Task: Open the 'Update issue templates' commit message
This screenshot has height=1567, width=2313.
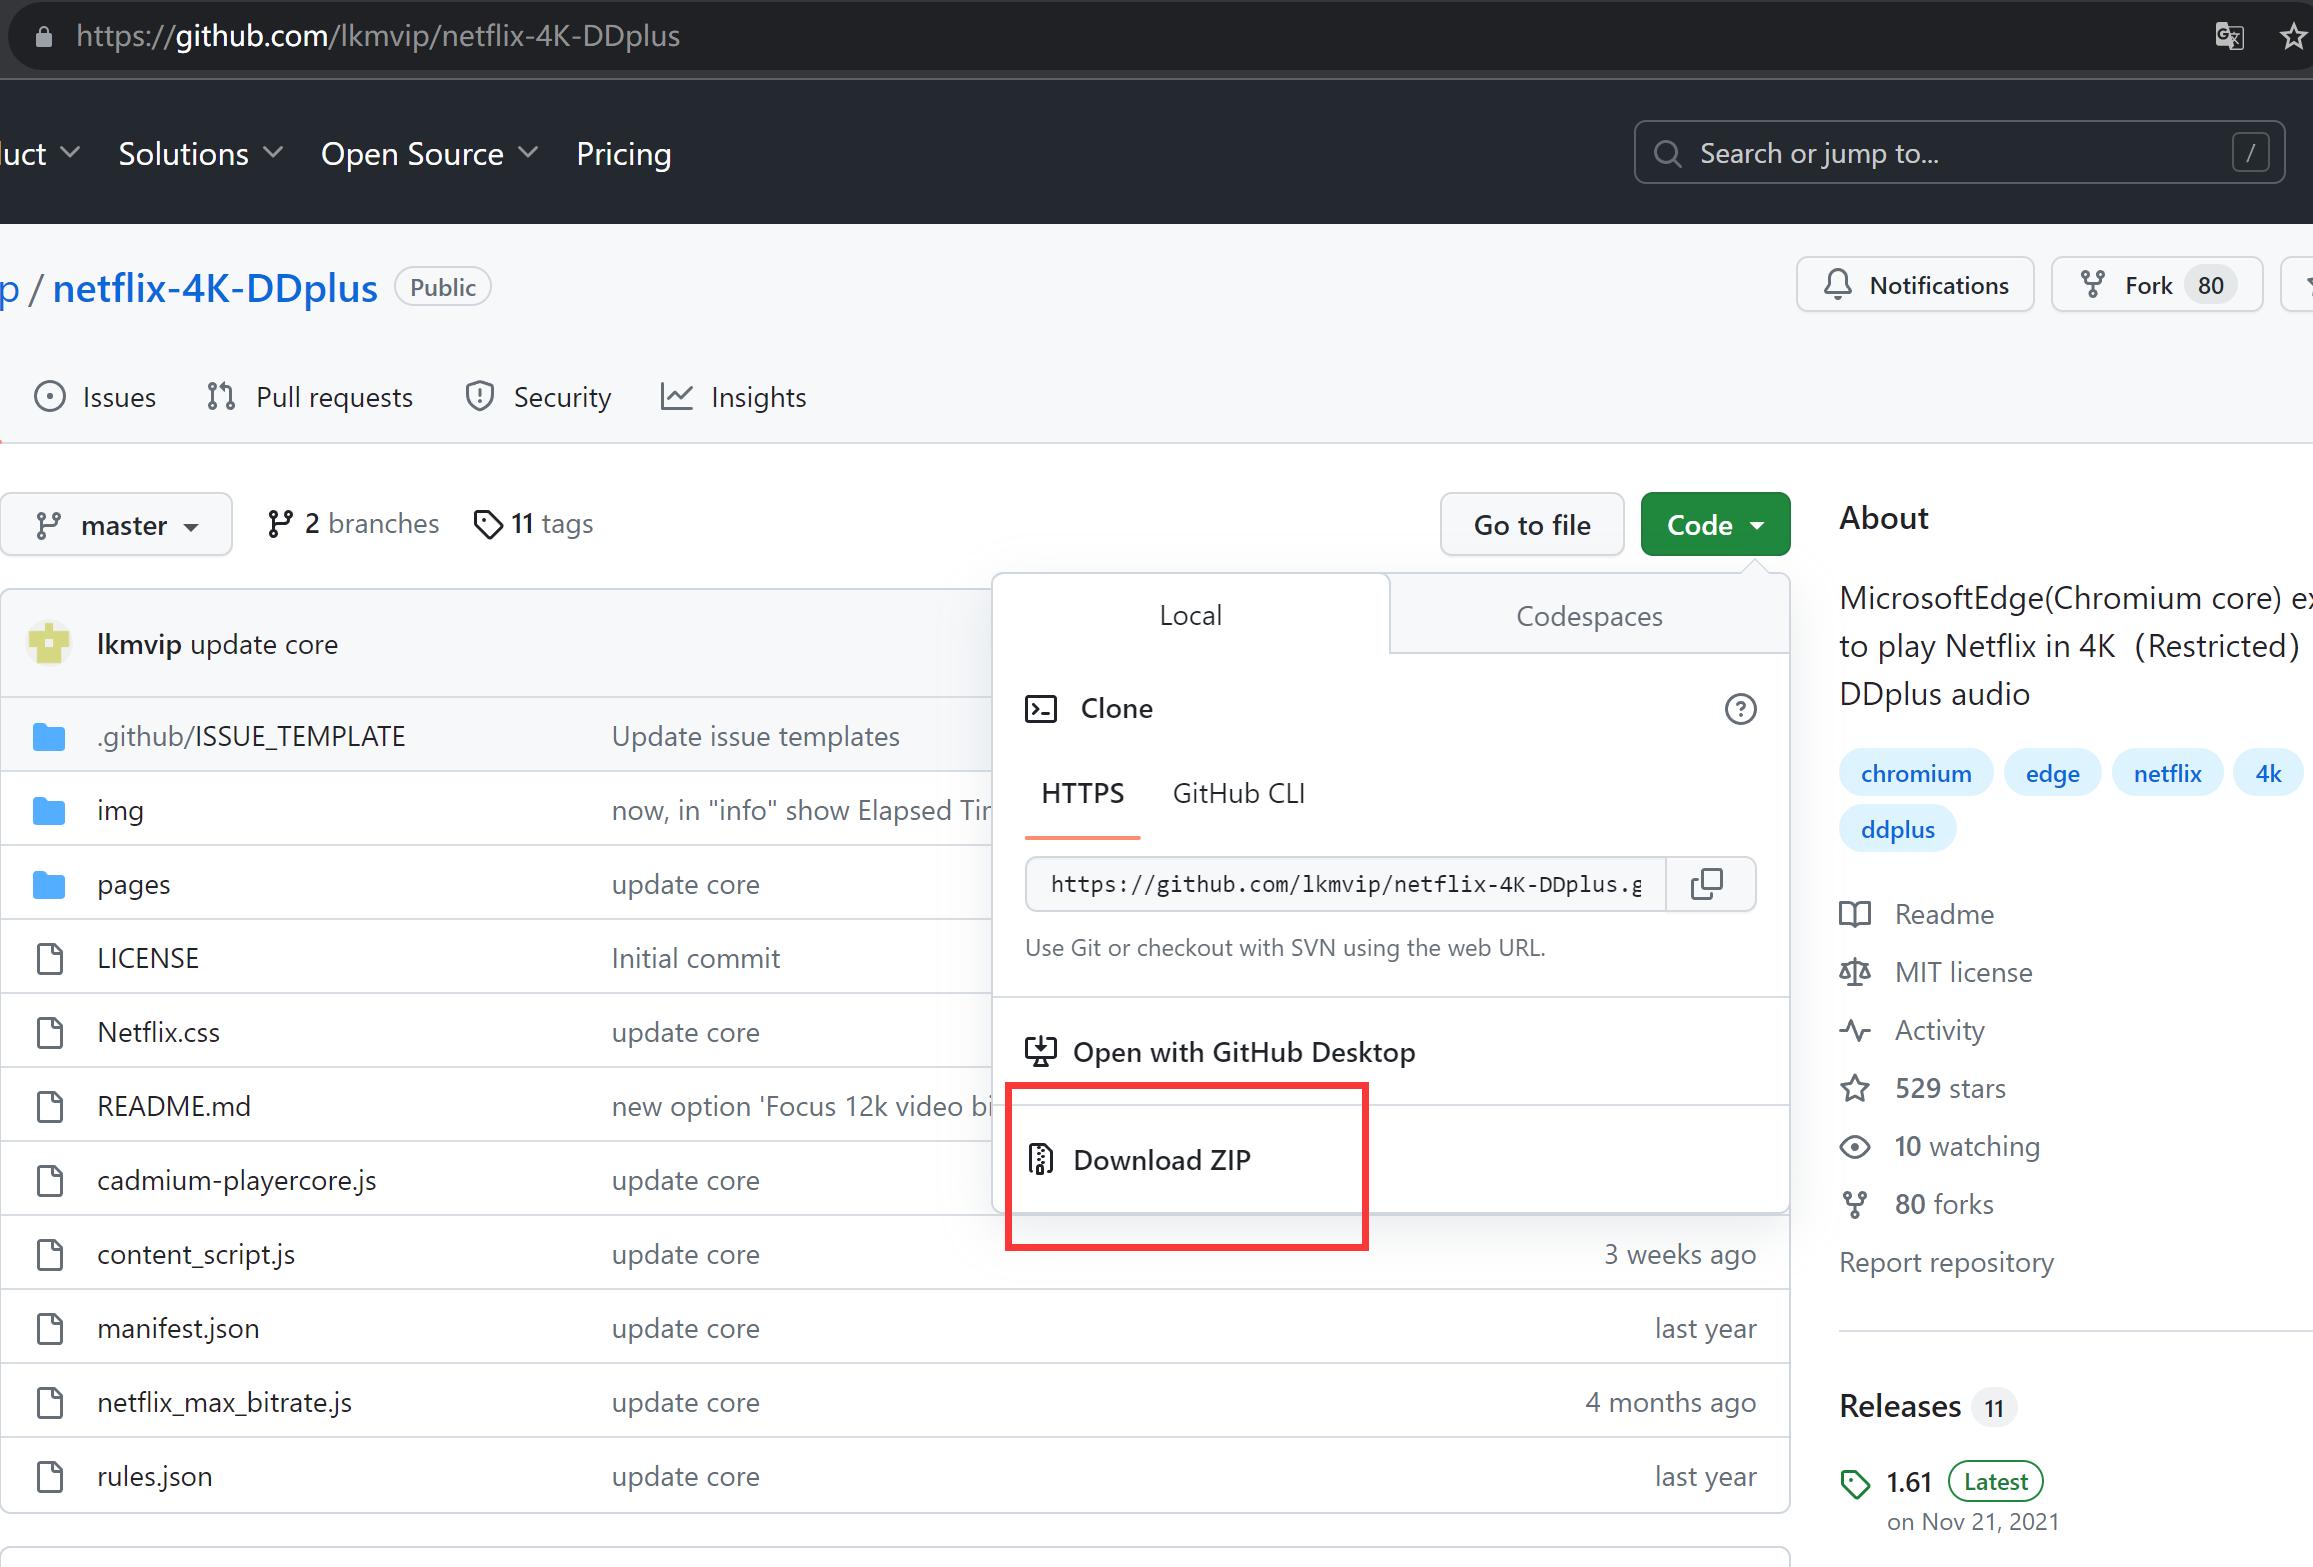Action: pyautogui.click(x=756, y=737)
